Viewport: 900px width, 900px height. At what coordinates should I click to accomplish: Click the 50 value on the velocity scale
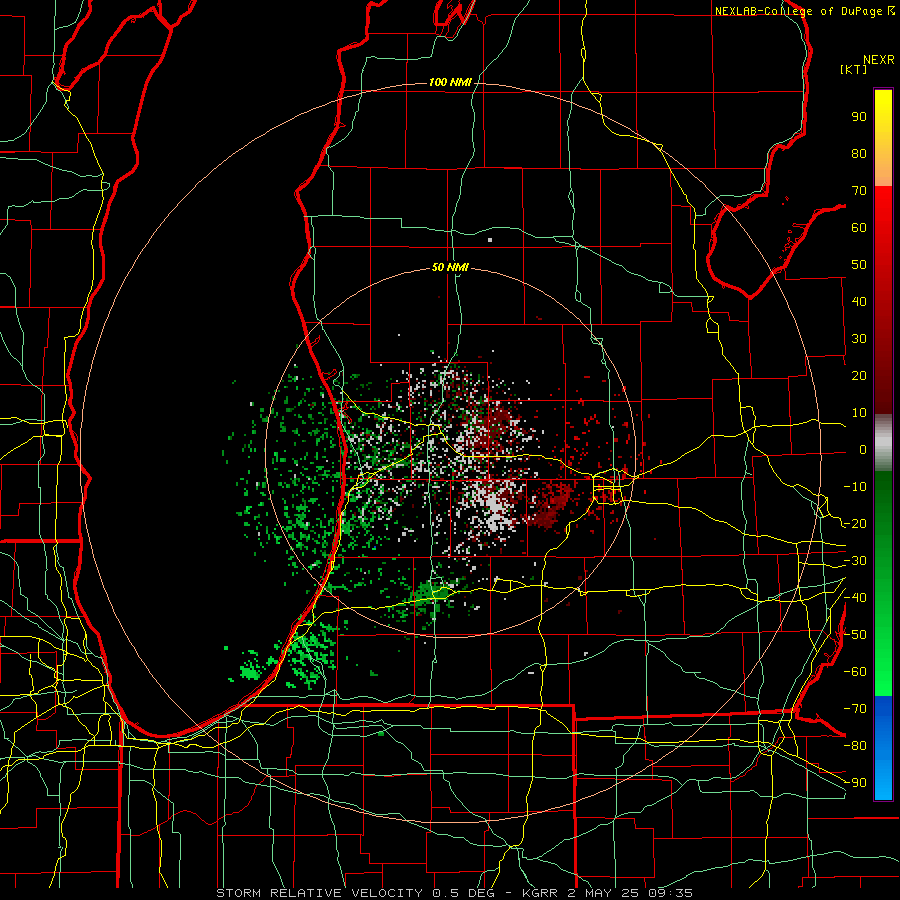pyautogui.click(x=859, y=265)
